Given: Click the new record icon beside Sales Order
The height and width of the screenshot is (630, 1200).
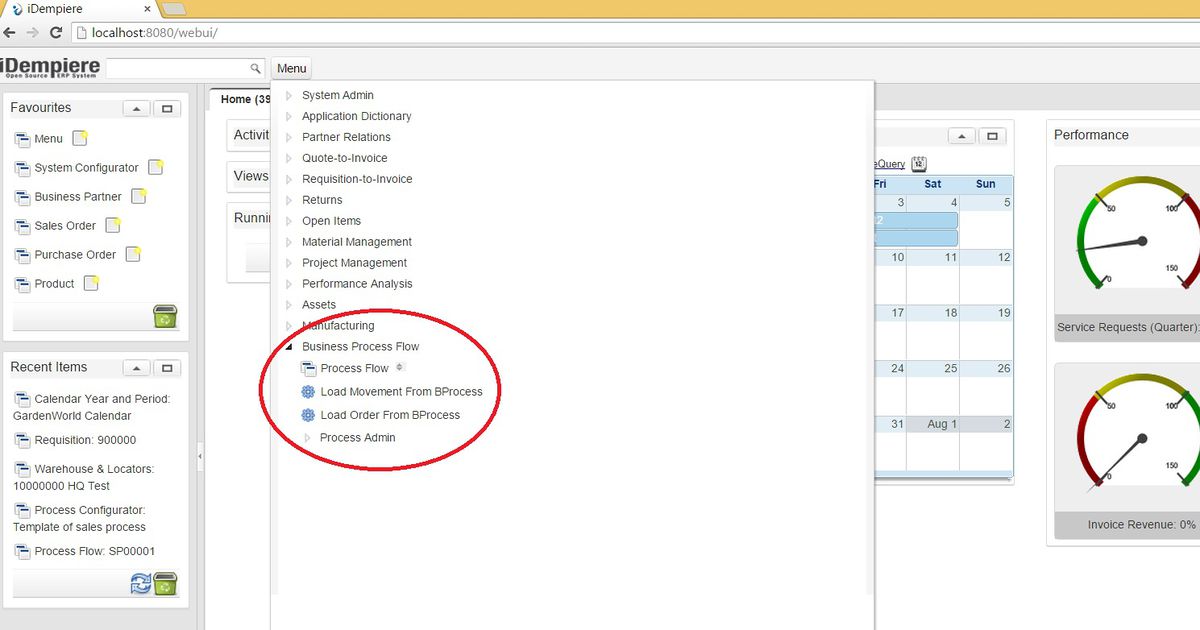Looking at the screenshot, I should click(113, 226).
